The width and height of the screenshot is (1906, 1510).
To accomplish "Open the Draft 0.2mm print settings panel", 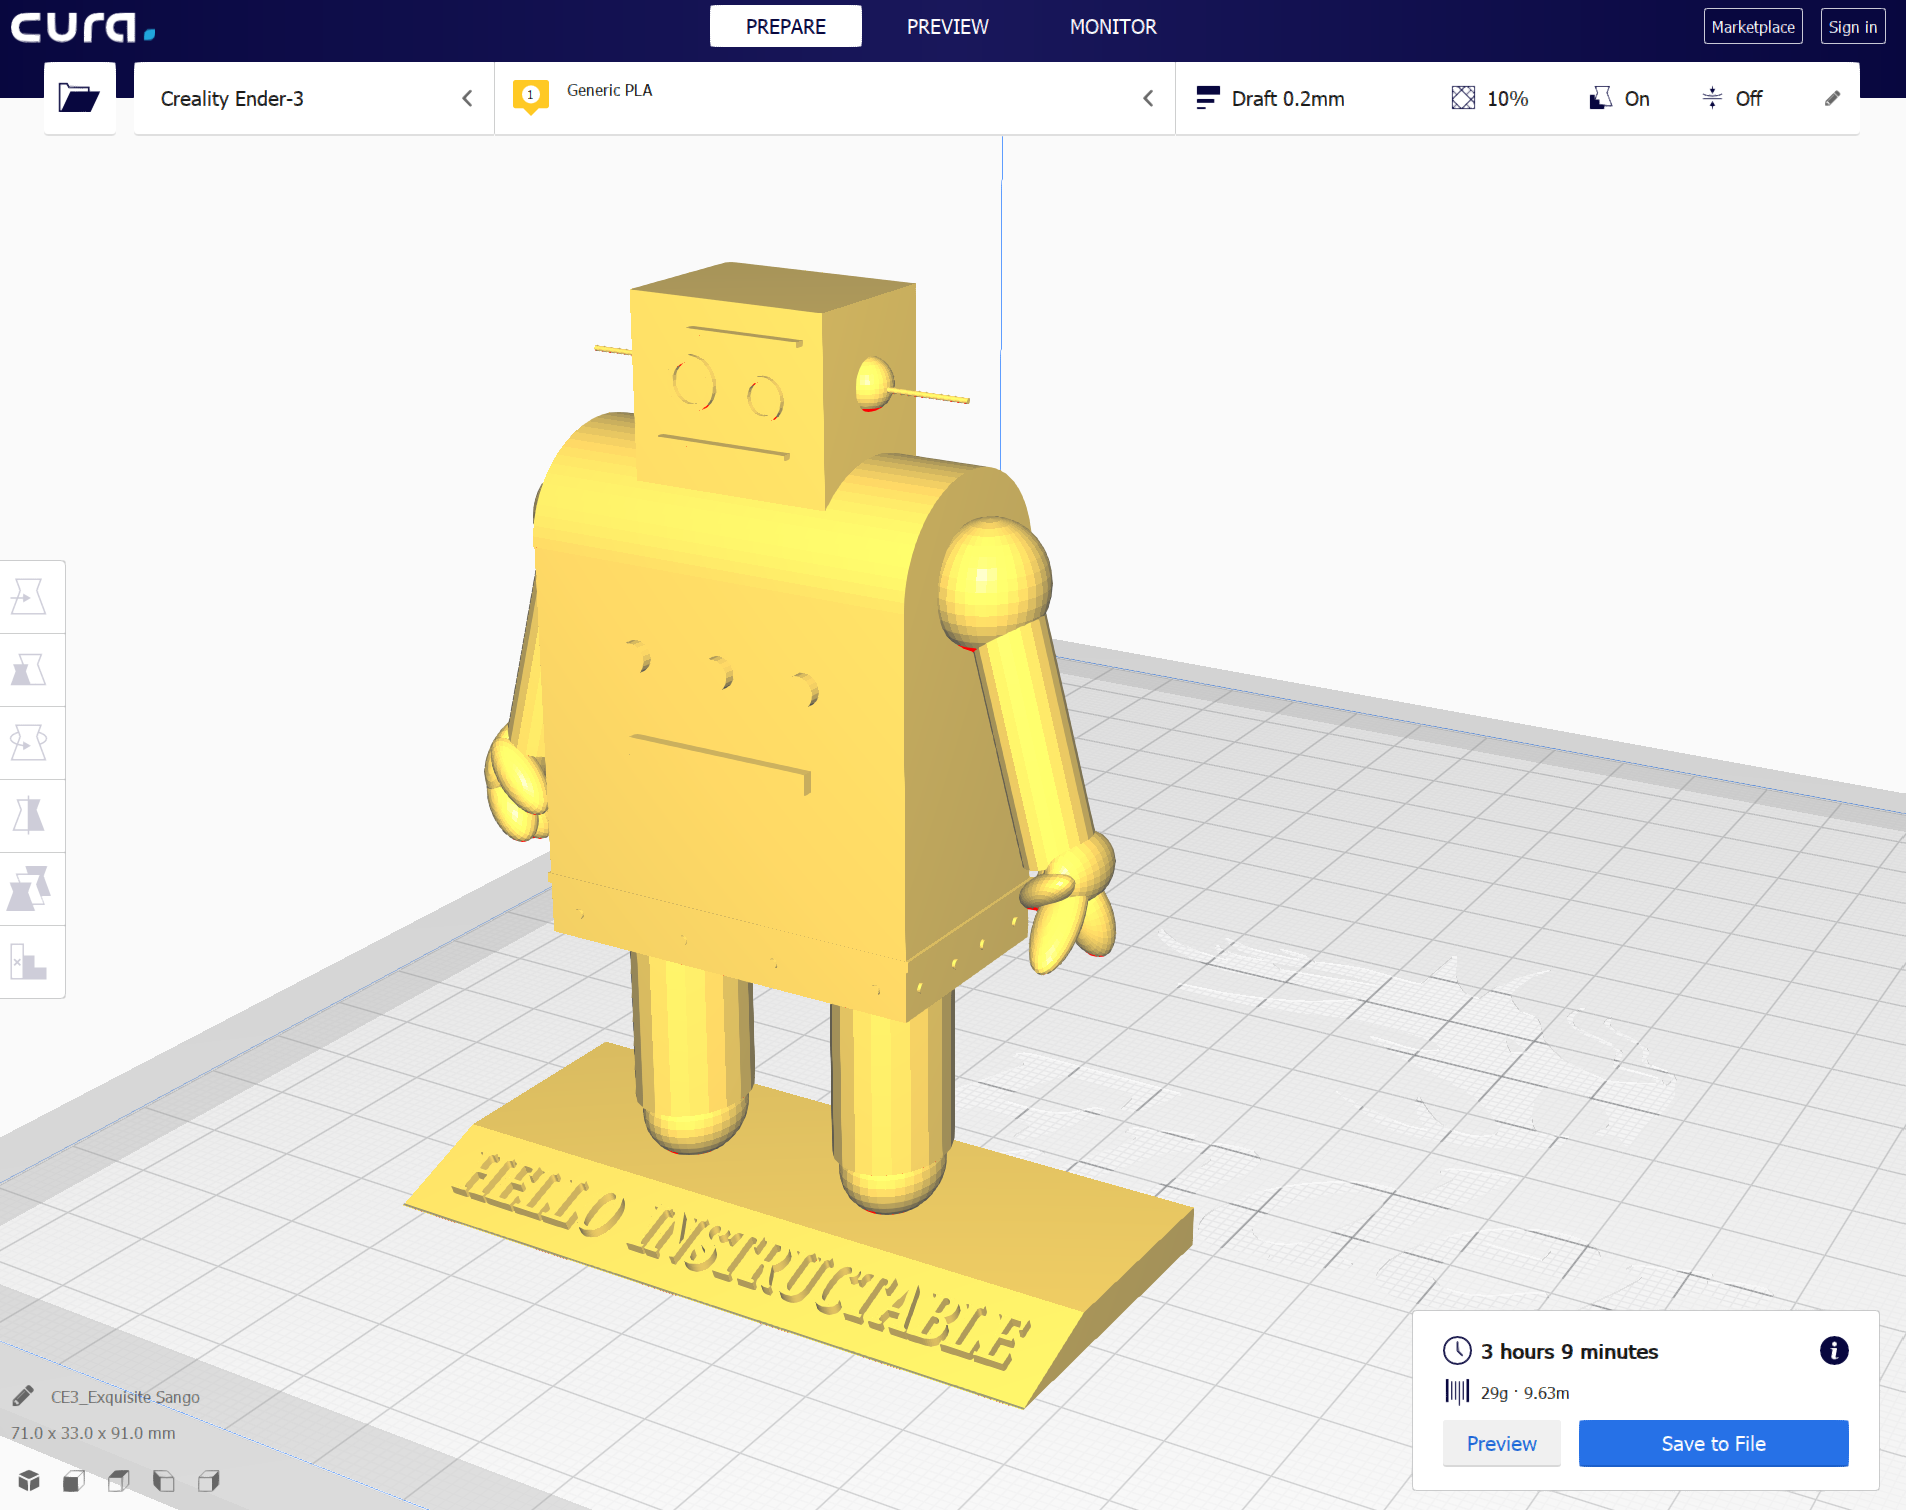I will [1288, 98].
